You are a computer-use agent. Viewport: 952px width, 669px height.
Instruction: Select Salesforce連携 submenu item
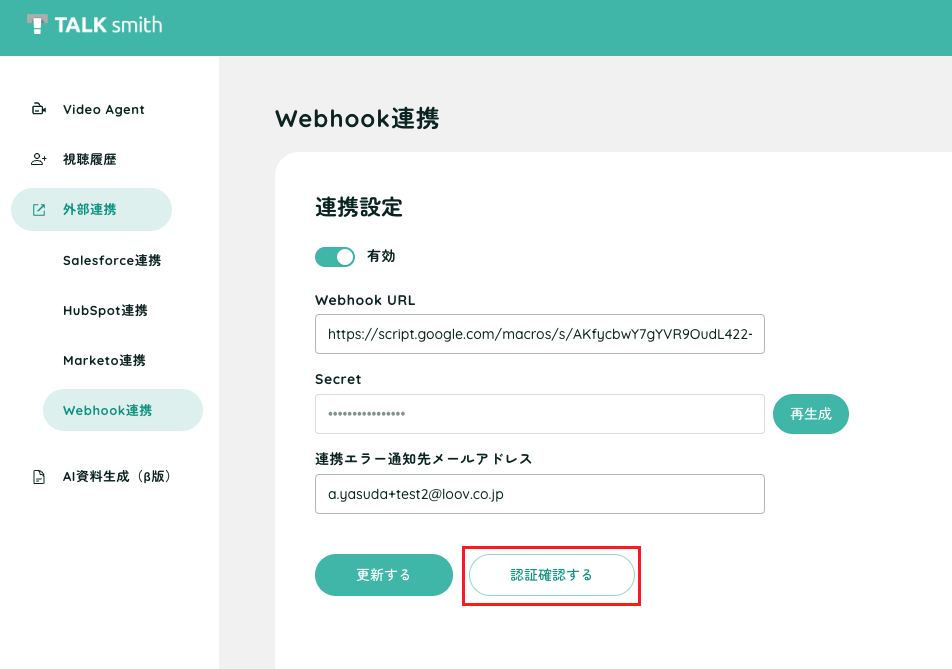[x=112, y=260]
